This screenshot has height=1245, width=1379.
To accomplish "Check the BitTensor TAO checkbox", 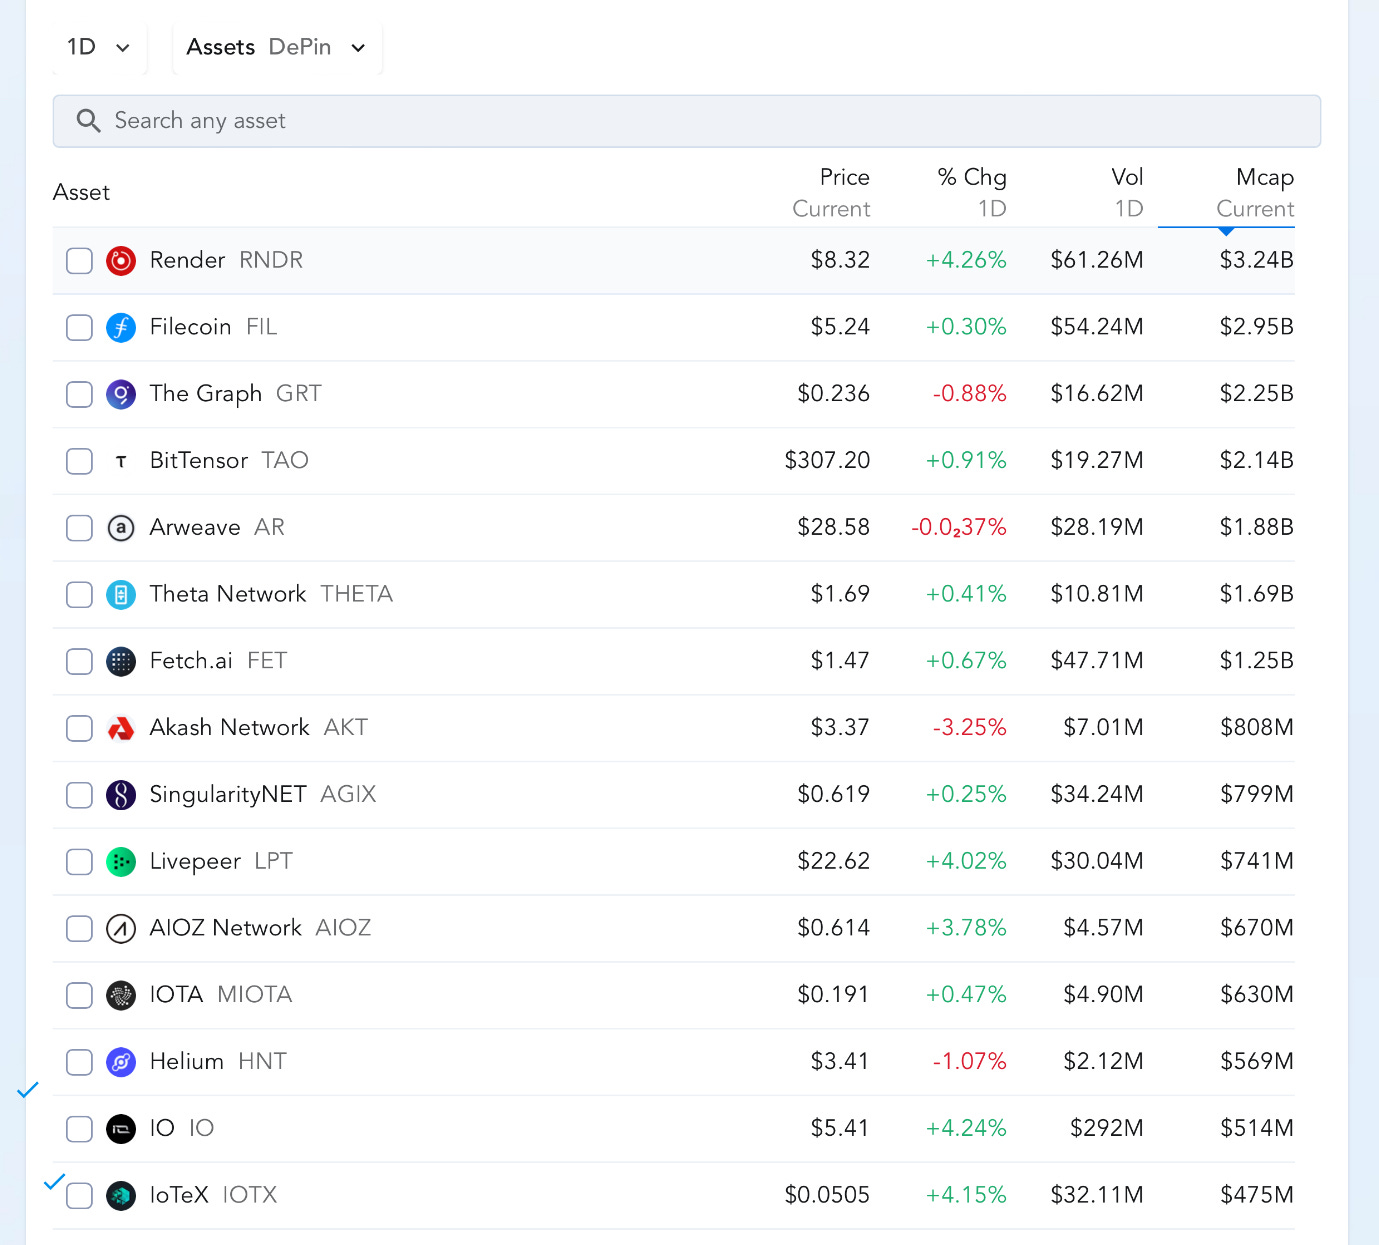I will coord(79,461).
